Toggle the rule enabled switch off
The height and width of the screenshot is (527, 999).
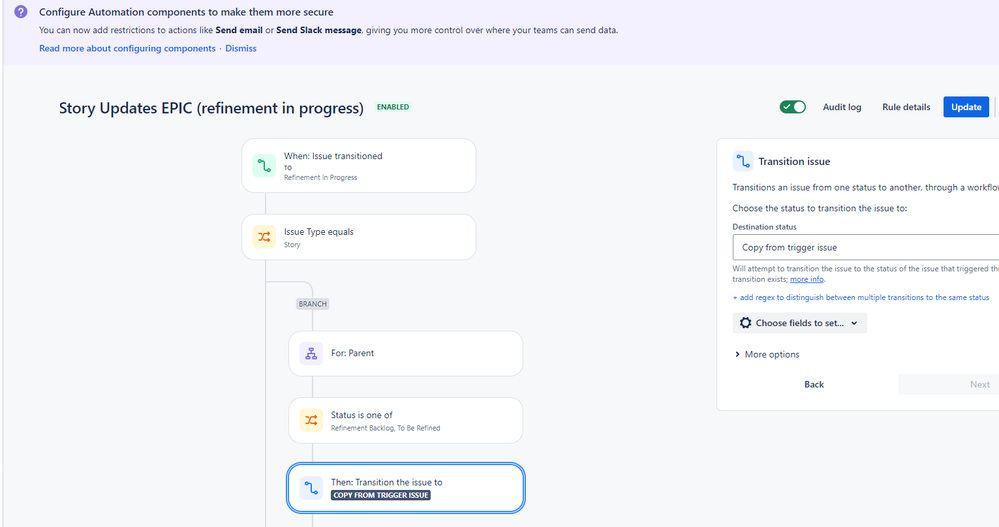point(793,107)
